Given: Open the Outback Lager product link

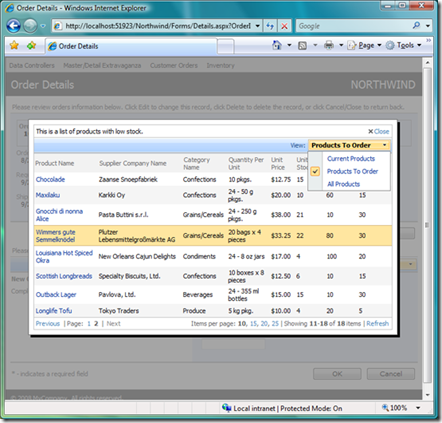Looking at the screenshot, I should pos(56,295).
